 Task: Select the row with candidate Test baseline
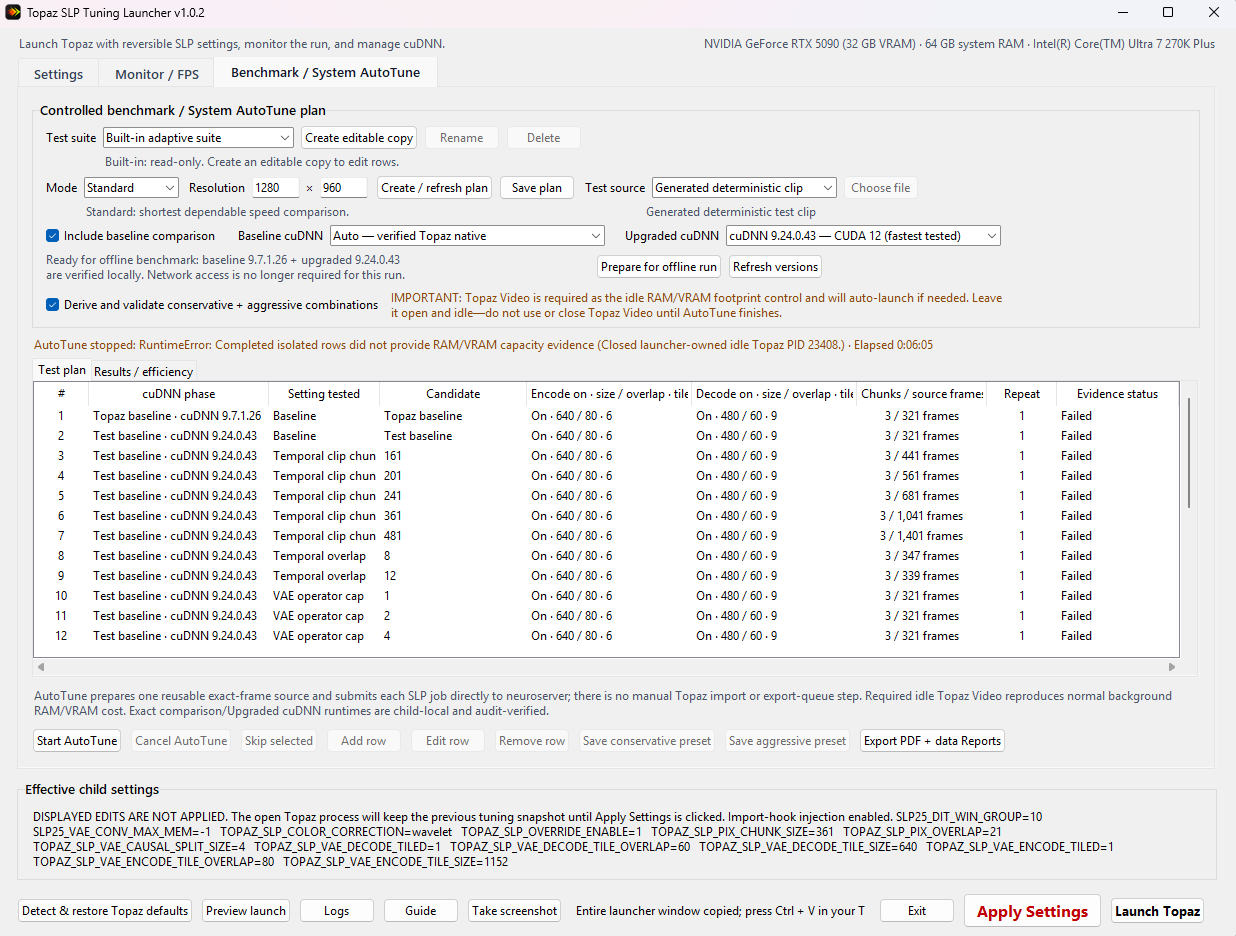[607, 436]
